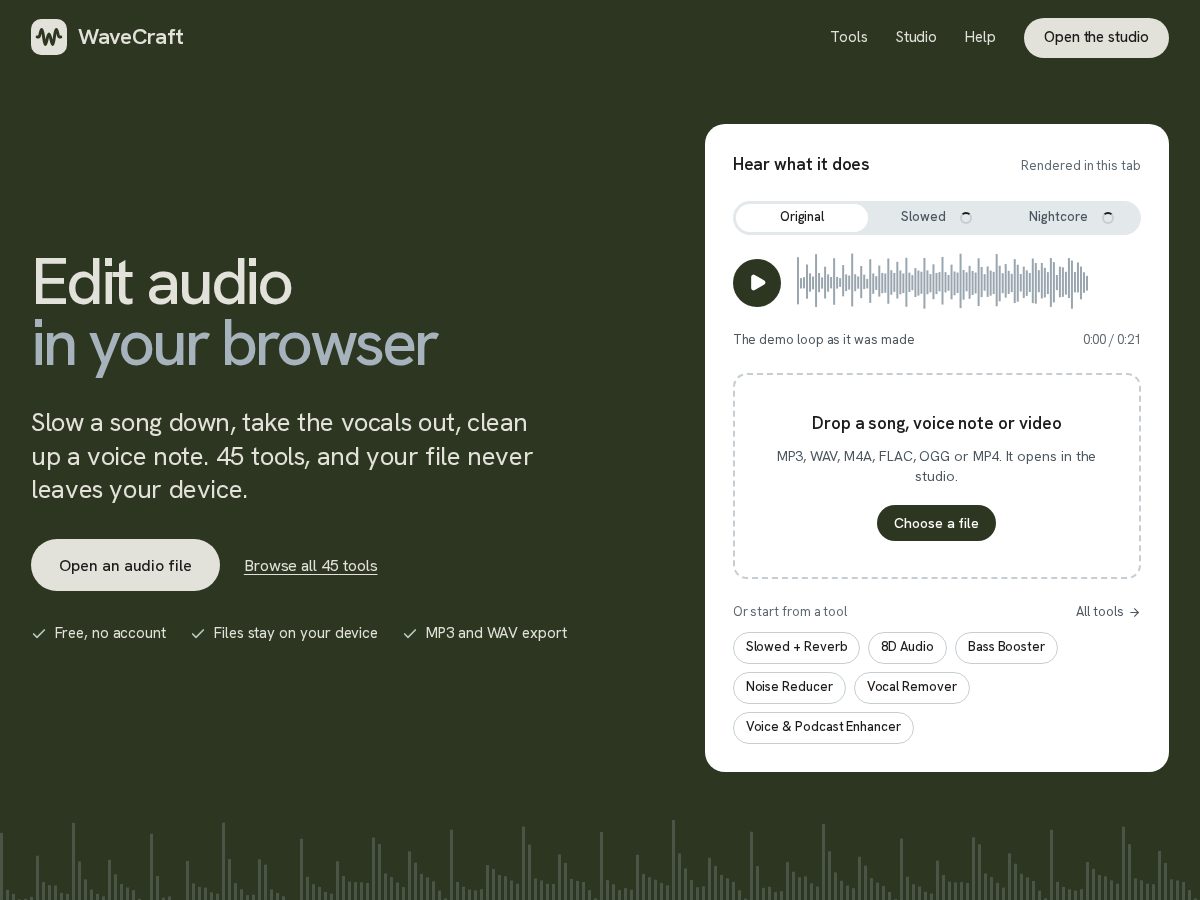This screenshot has height=900, width=1200.
Task: Open the Tools menu
Action: coord(849,37)
